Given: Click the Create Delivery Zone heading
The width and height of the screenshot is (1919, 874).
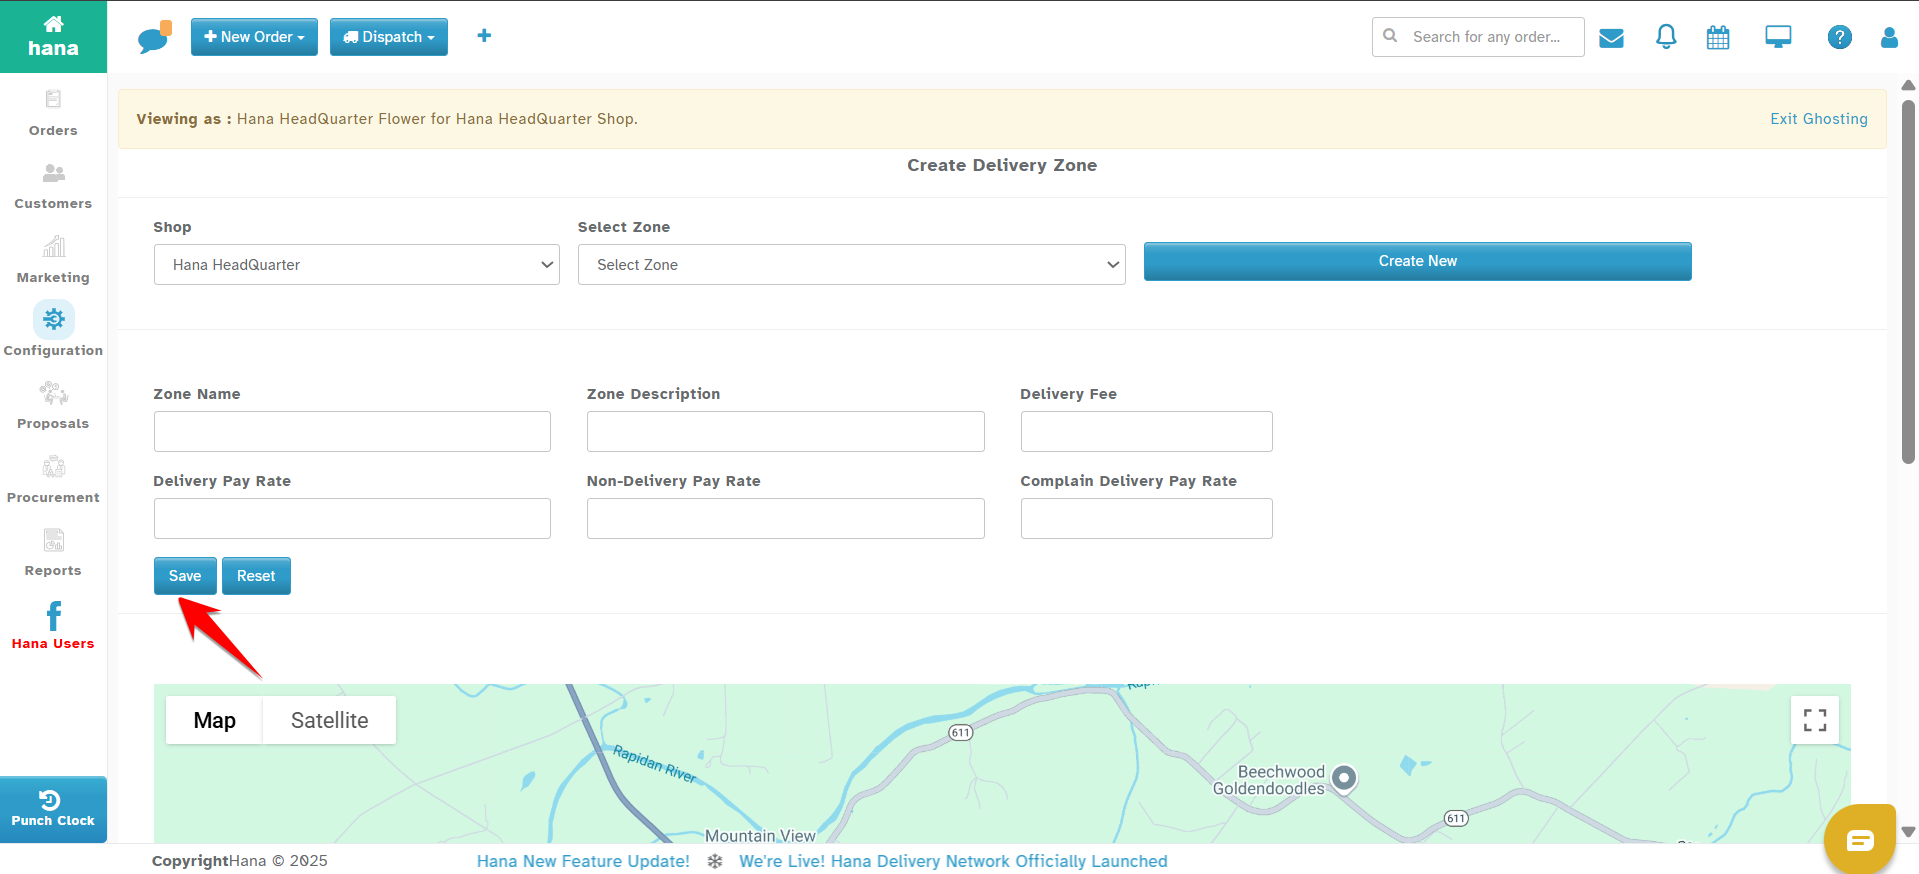Looking at the screenshot, I should (x=1002, y=166).
